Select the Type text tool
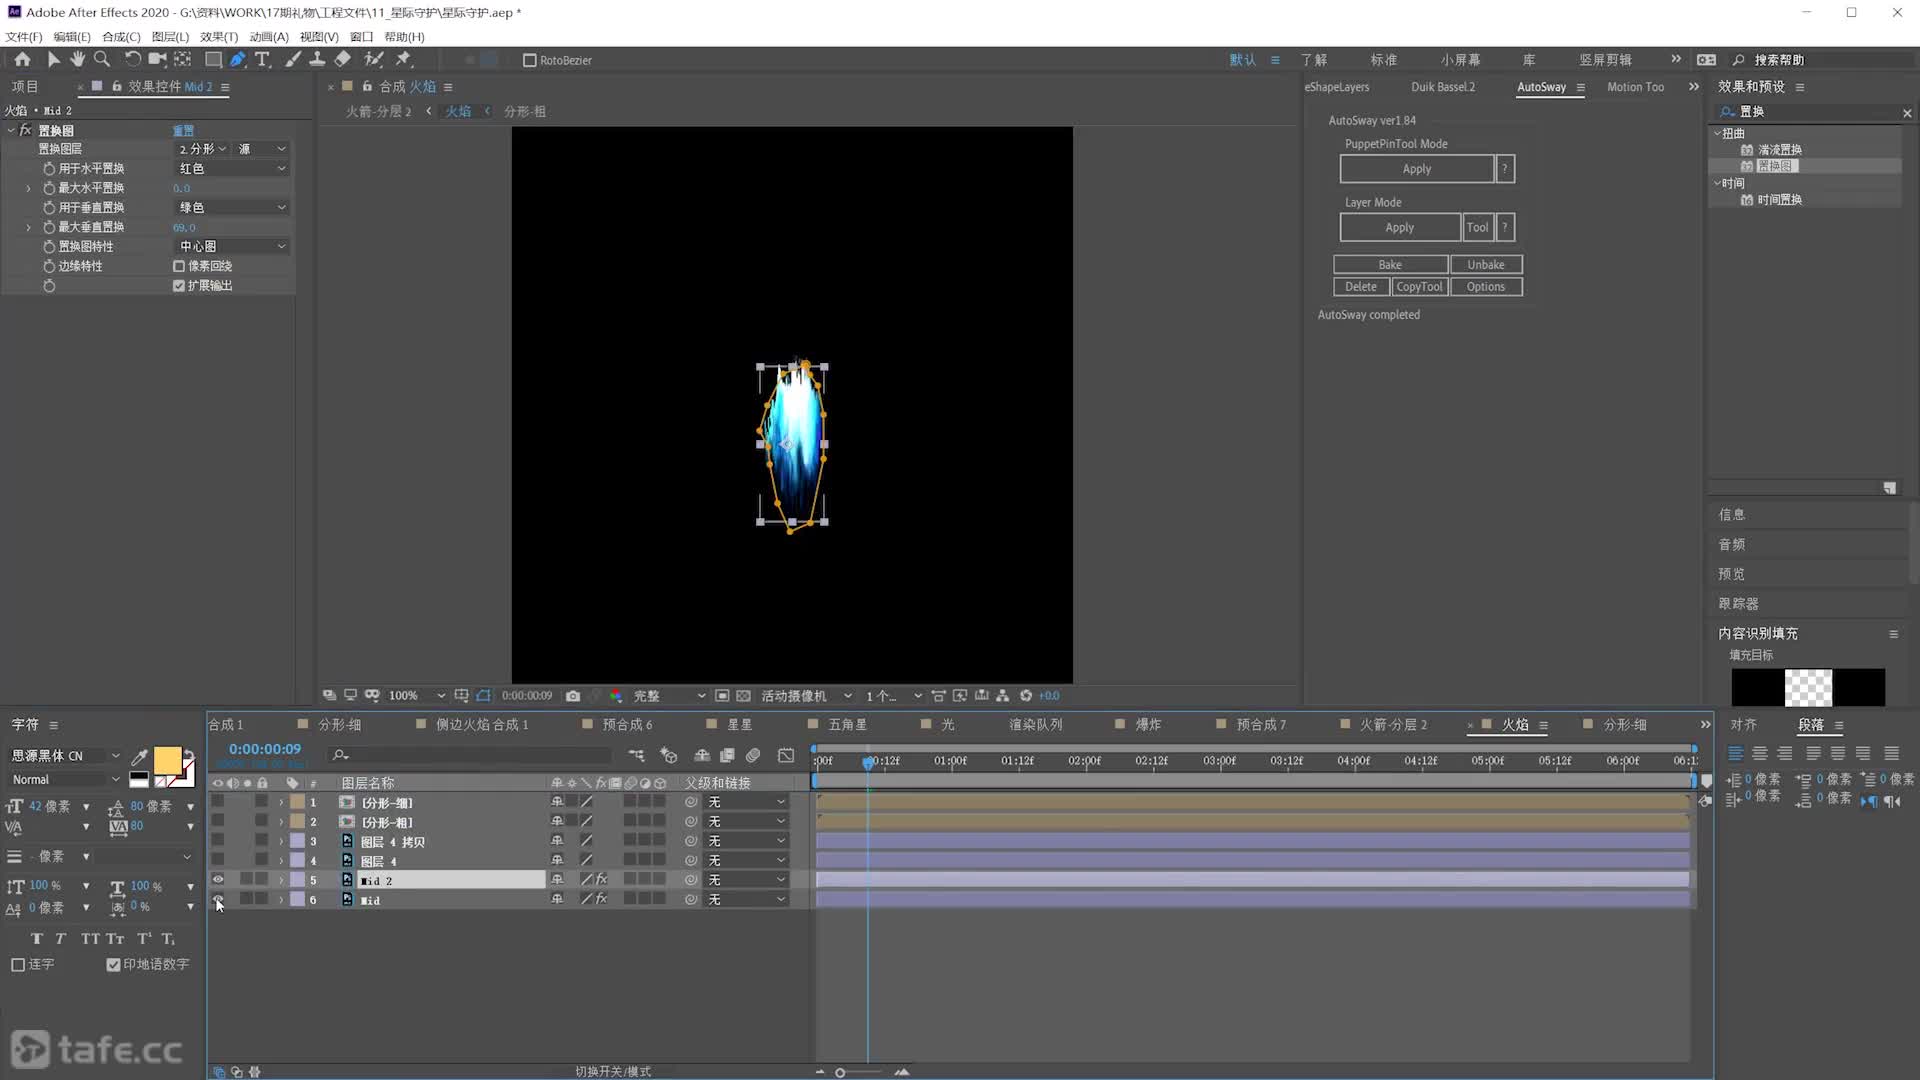The image size is (1920, 1080). tap(262, 59)
